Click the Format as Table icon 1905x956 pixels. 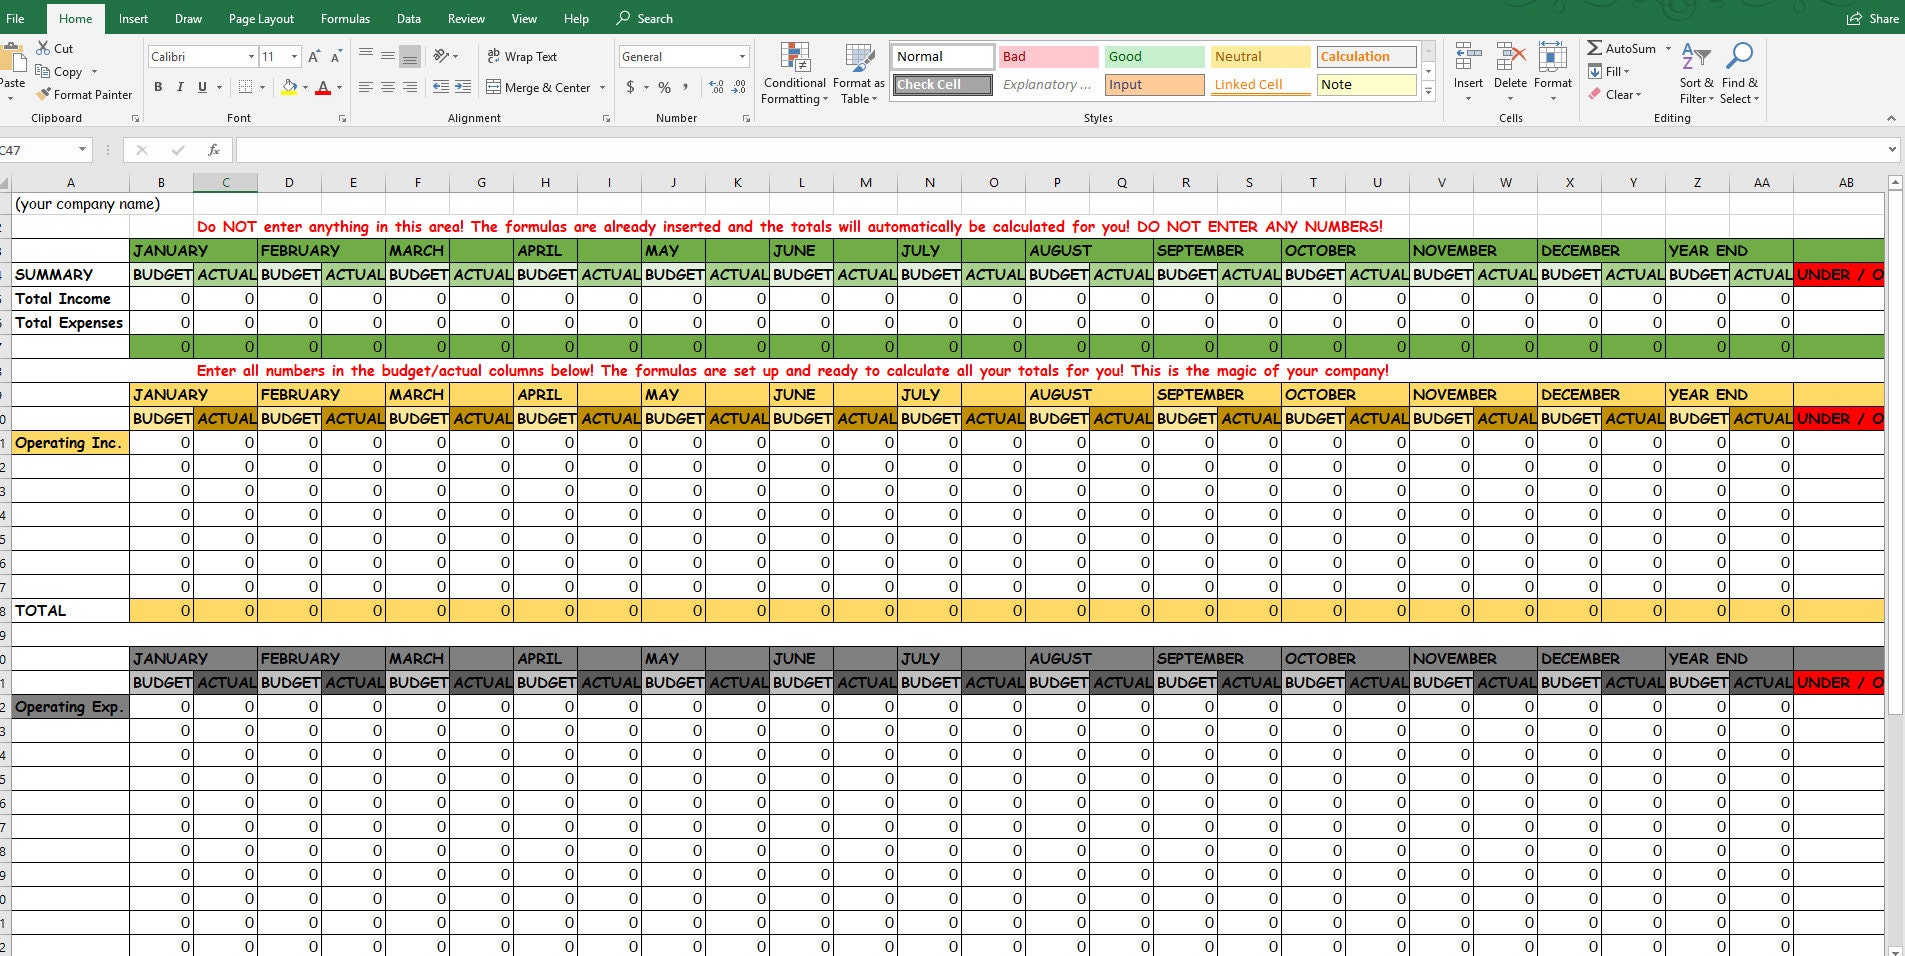(x=858, y=58)
